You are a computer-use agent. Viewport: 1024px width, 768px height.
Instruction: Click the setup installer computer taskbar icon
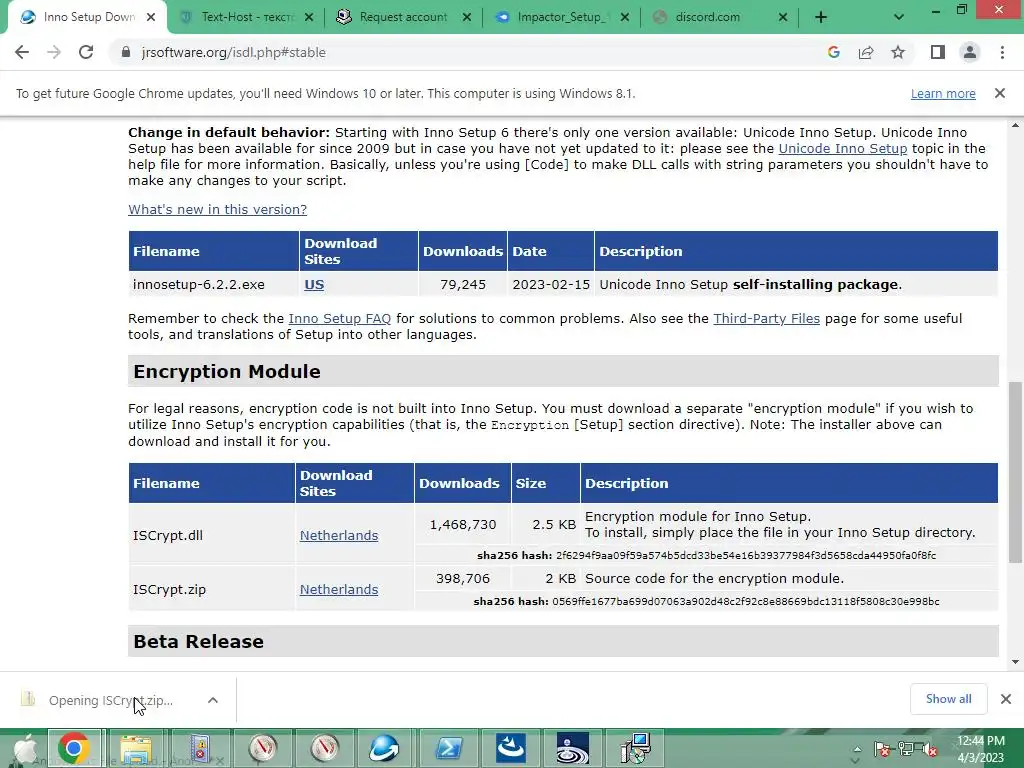point(635,748)
